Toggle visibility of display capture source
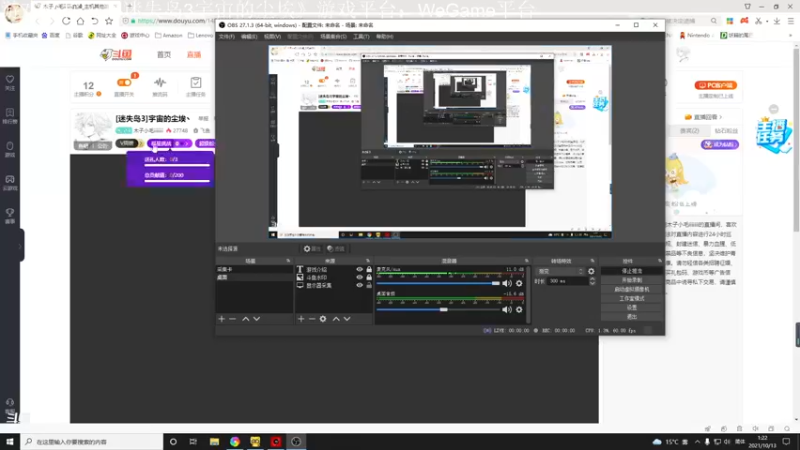The width and height of the screenshot is (800, 450). 359,286
